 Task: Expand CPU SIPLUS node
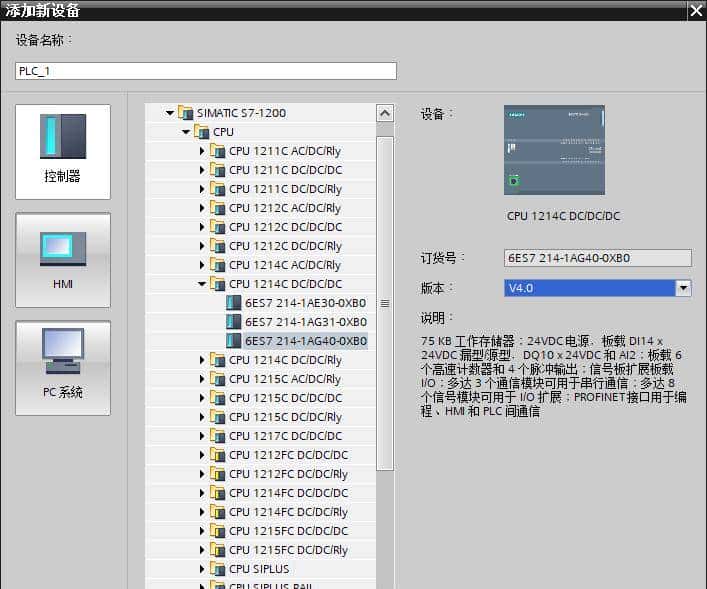(202, 569)
